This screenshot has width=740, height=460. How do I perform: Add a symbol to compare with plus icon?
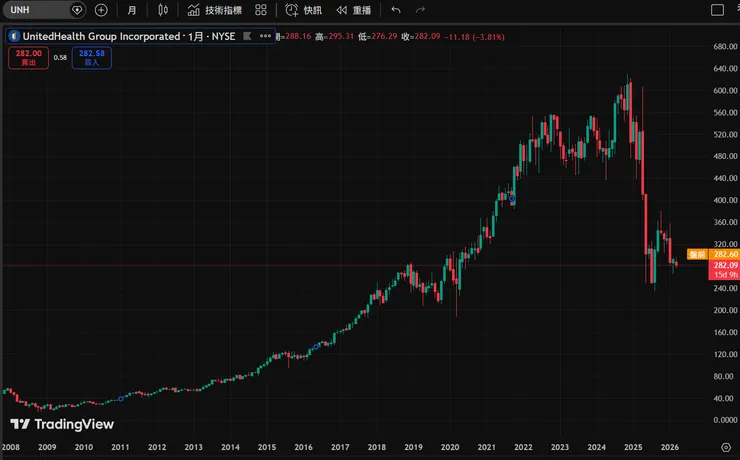101,10
